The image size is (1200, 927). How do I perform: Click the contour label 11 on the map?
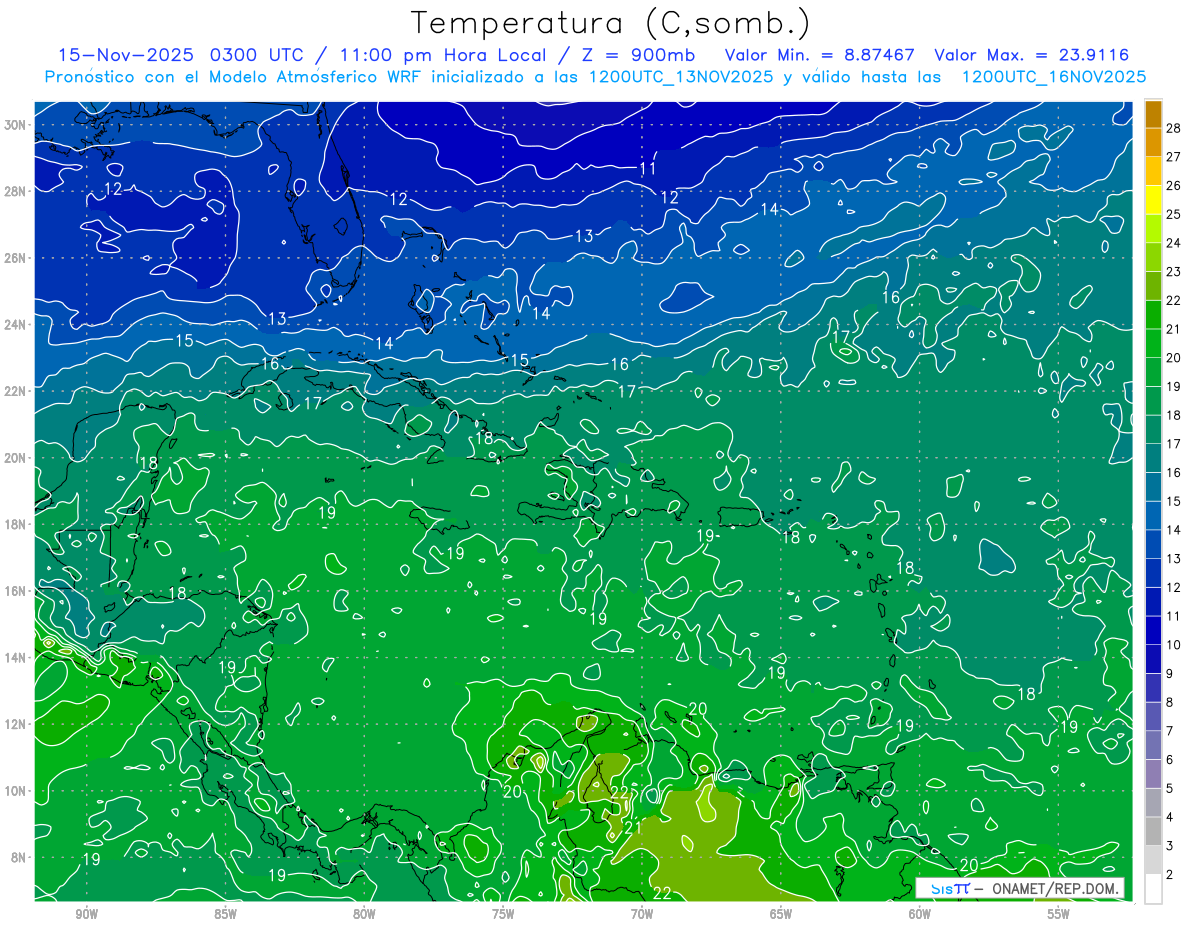tap(648, 168)
